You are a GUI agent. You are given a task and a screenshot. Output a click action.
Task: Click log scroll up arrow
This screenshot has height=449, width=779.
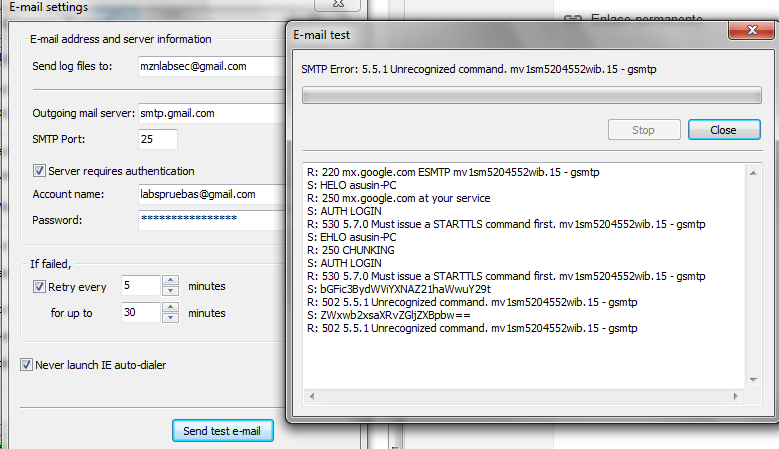point(753,173)
